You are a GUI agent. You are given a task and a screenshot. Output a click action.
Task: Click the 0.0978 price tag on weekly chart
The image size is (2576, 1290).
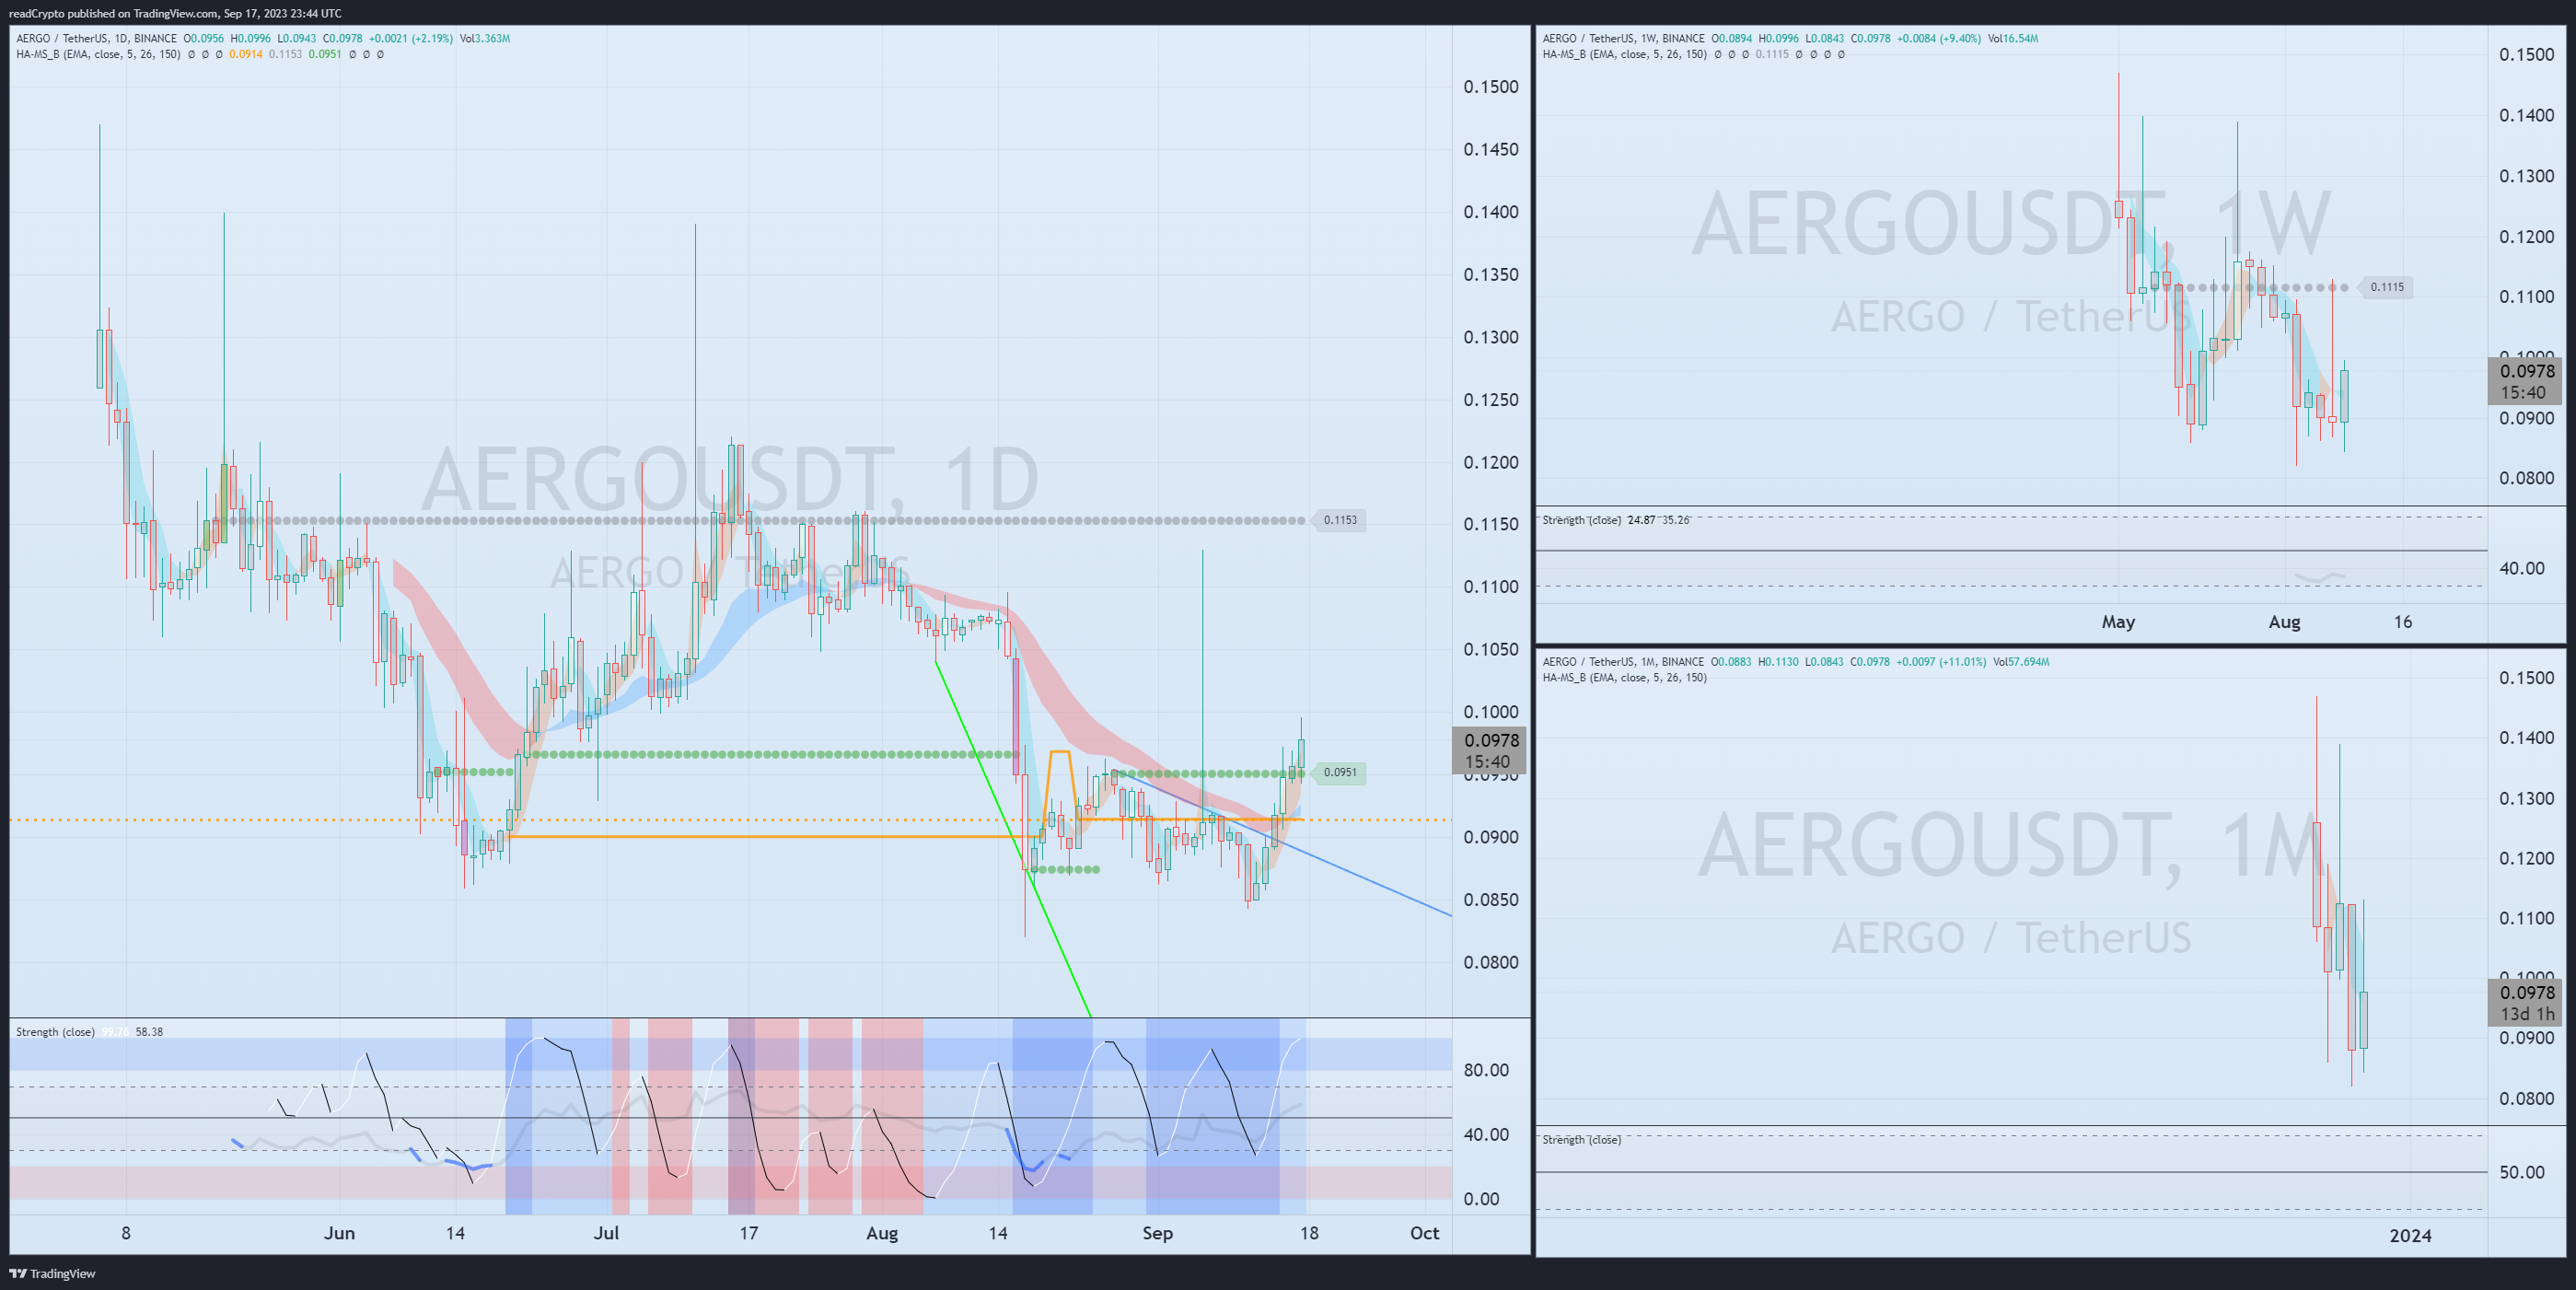point(2526,381)
